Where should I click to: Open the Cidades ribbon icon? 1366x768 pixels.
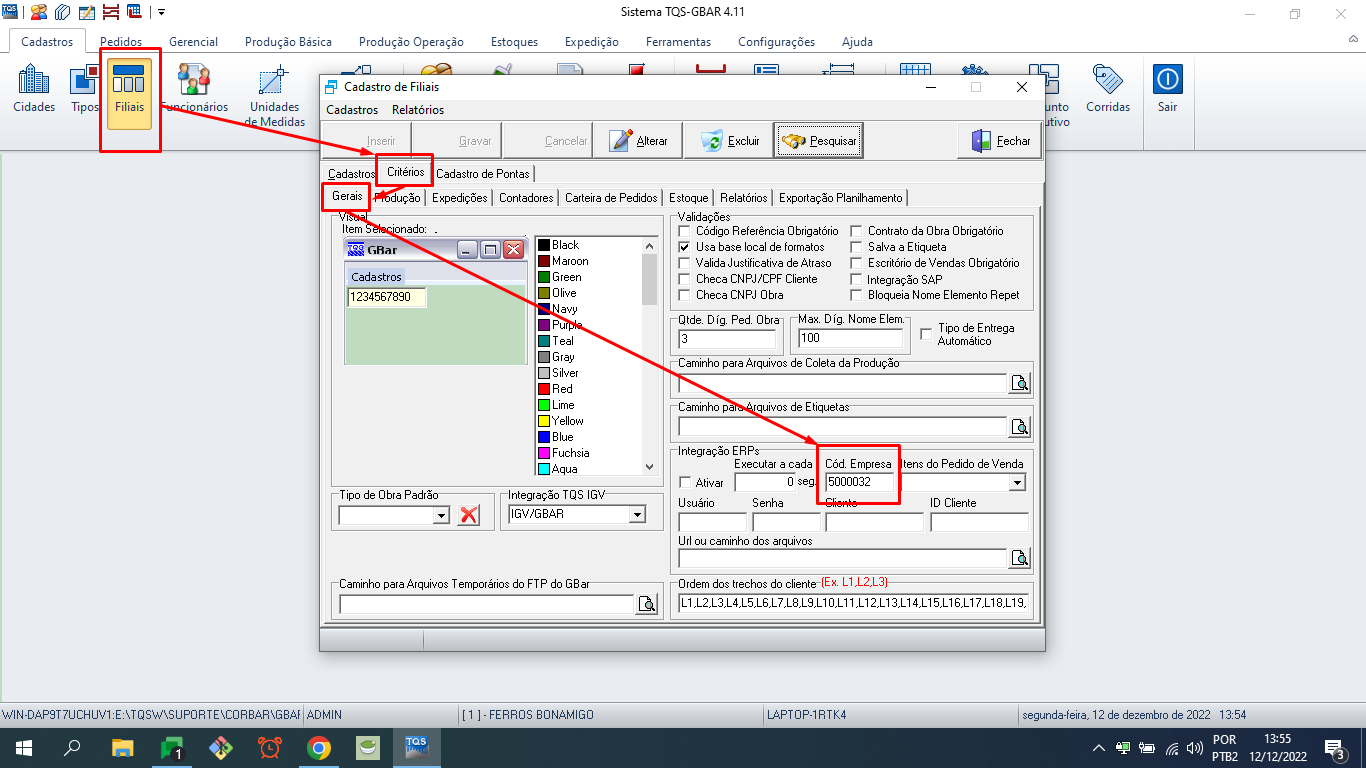(34, 88)
